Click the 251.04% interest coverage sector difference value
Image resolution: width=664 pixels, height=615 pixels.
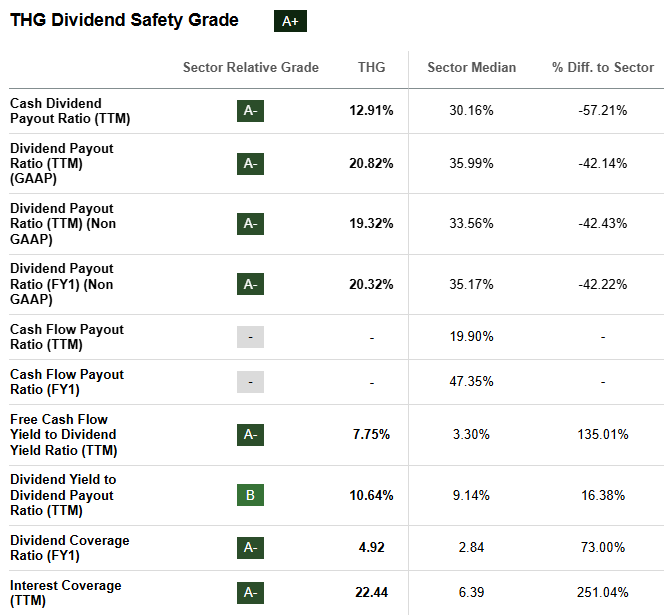click(602, 593)
